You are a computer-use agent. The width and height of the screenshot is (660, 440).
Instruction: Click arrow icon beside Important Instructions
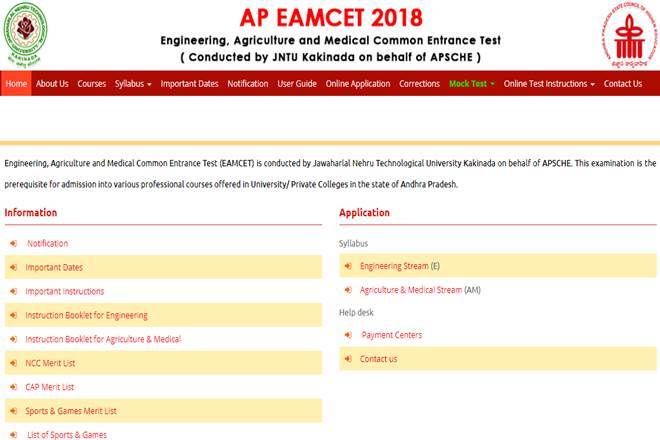[x=13, y=291]
